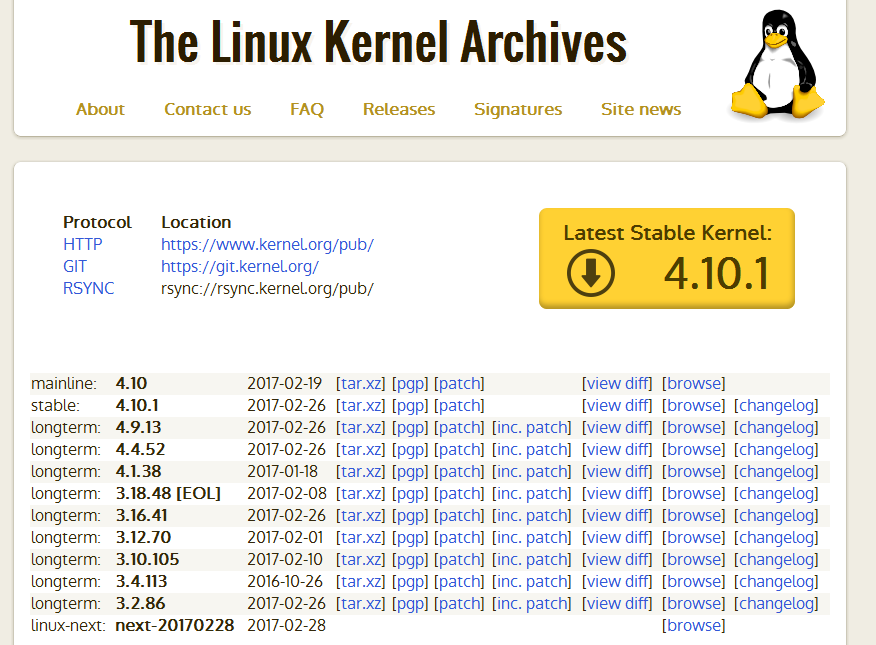The width and height of the screenshot is (876, 645).
Task: Open patch for longterm 4.1.38
Action: [459, 471]
